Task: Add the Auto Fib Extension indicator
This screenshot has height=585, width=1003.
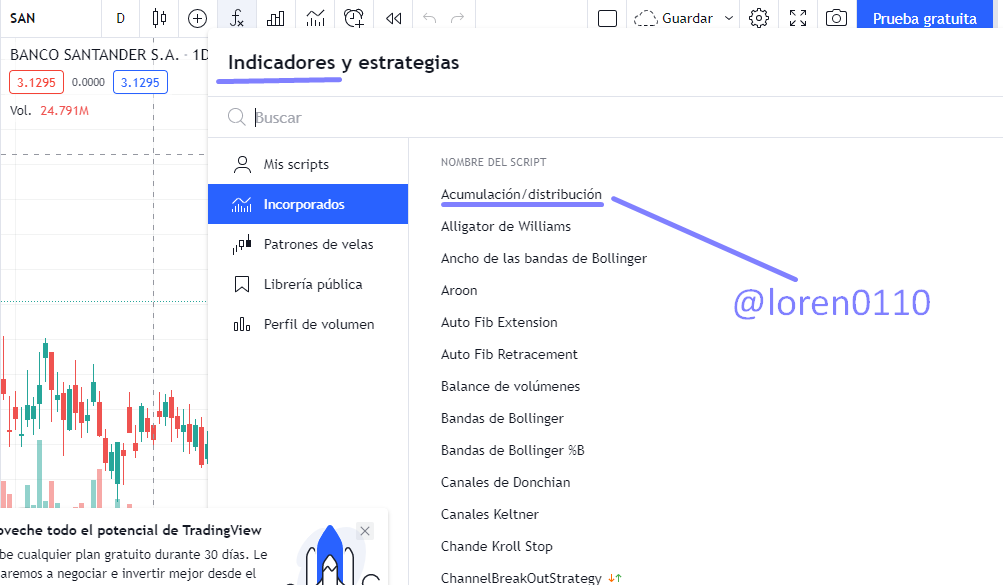Action: tap(499, 322)
